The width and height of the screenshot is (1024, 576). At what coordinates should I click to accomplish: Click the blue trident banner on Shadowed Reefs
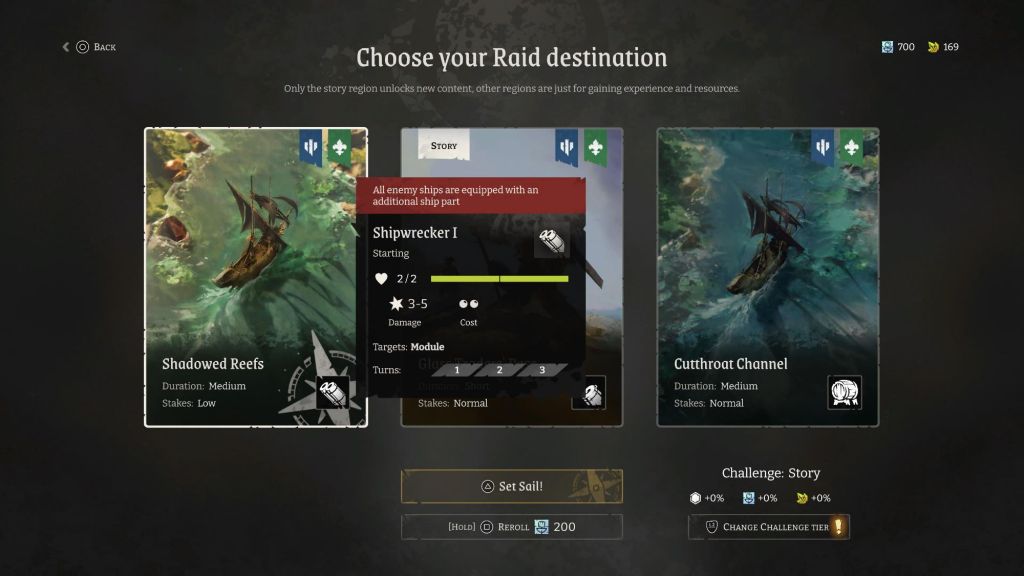point(311,147)
